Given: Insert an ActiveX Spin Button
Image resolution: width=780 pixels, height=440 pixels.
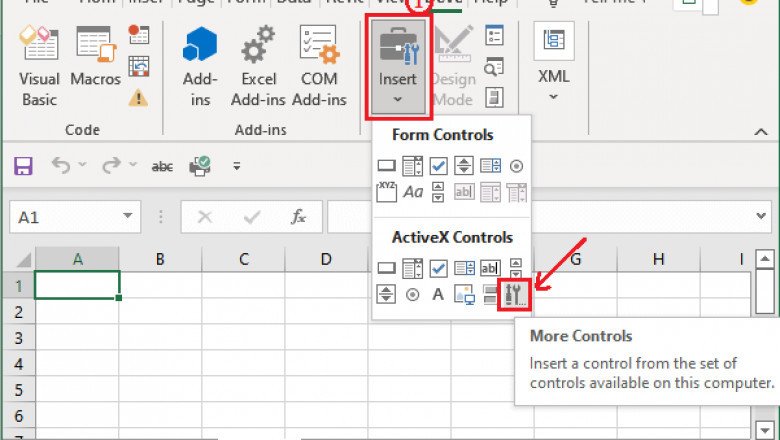Looking at the screenshot, I should coord(386,294).
